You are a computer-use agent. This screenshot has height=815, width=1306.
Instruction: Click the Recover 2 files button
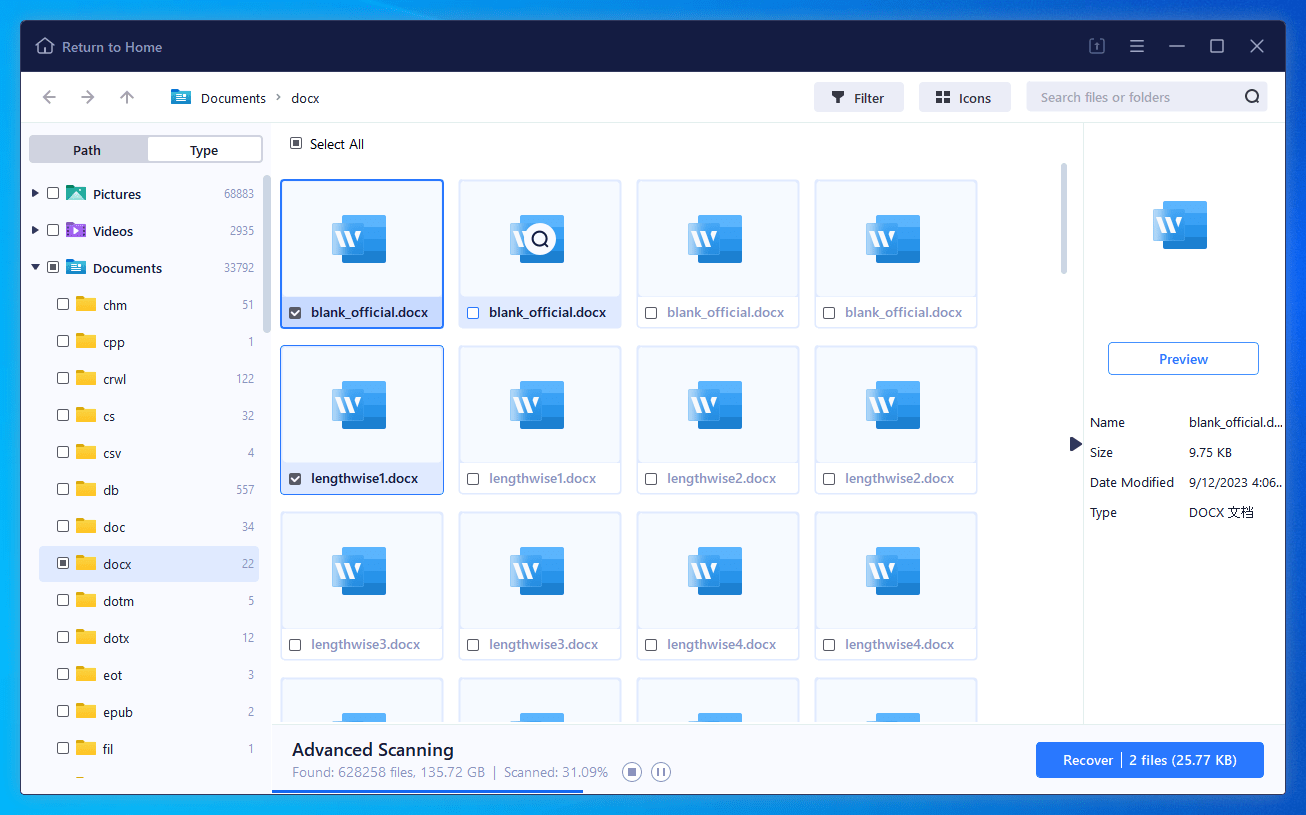click(x=1149, y=760)
